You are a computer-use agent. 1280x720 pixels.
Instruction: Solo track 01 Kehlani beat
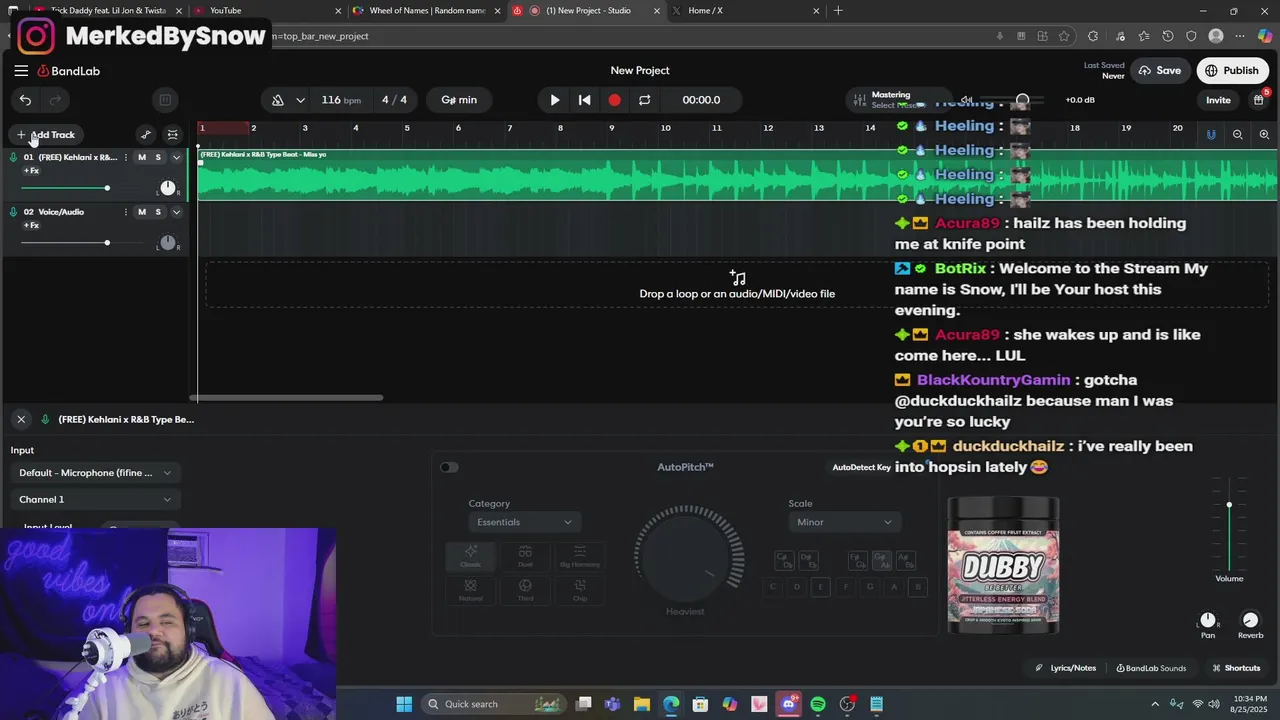click(x=158, y=157)
